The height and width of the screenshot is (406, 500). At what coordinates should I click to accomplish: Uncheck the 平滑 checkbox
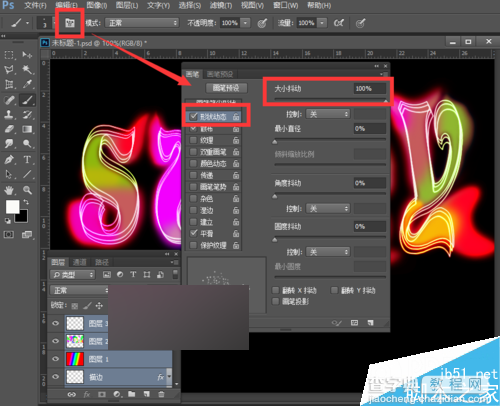tap(193, 233)
